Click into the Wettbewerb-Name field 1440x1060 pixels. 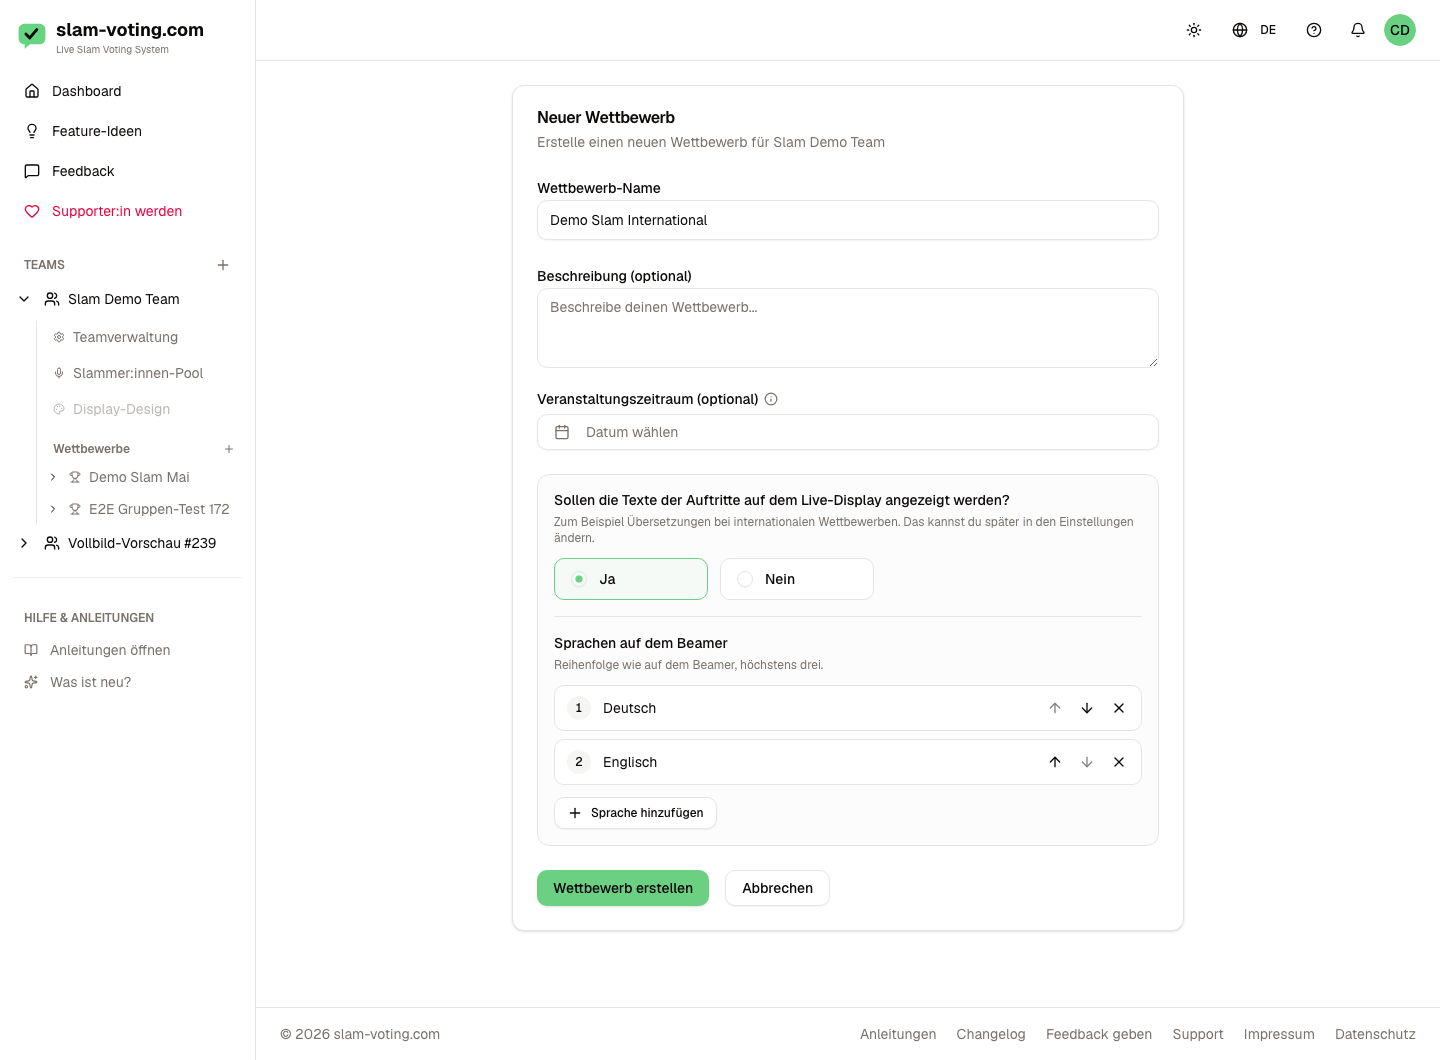pyautogui.click(x=848, y=220)
